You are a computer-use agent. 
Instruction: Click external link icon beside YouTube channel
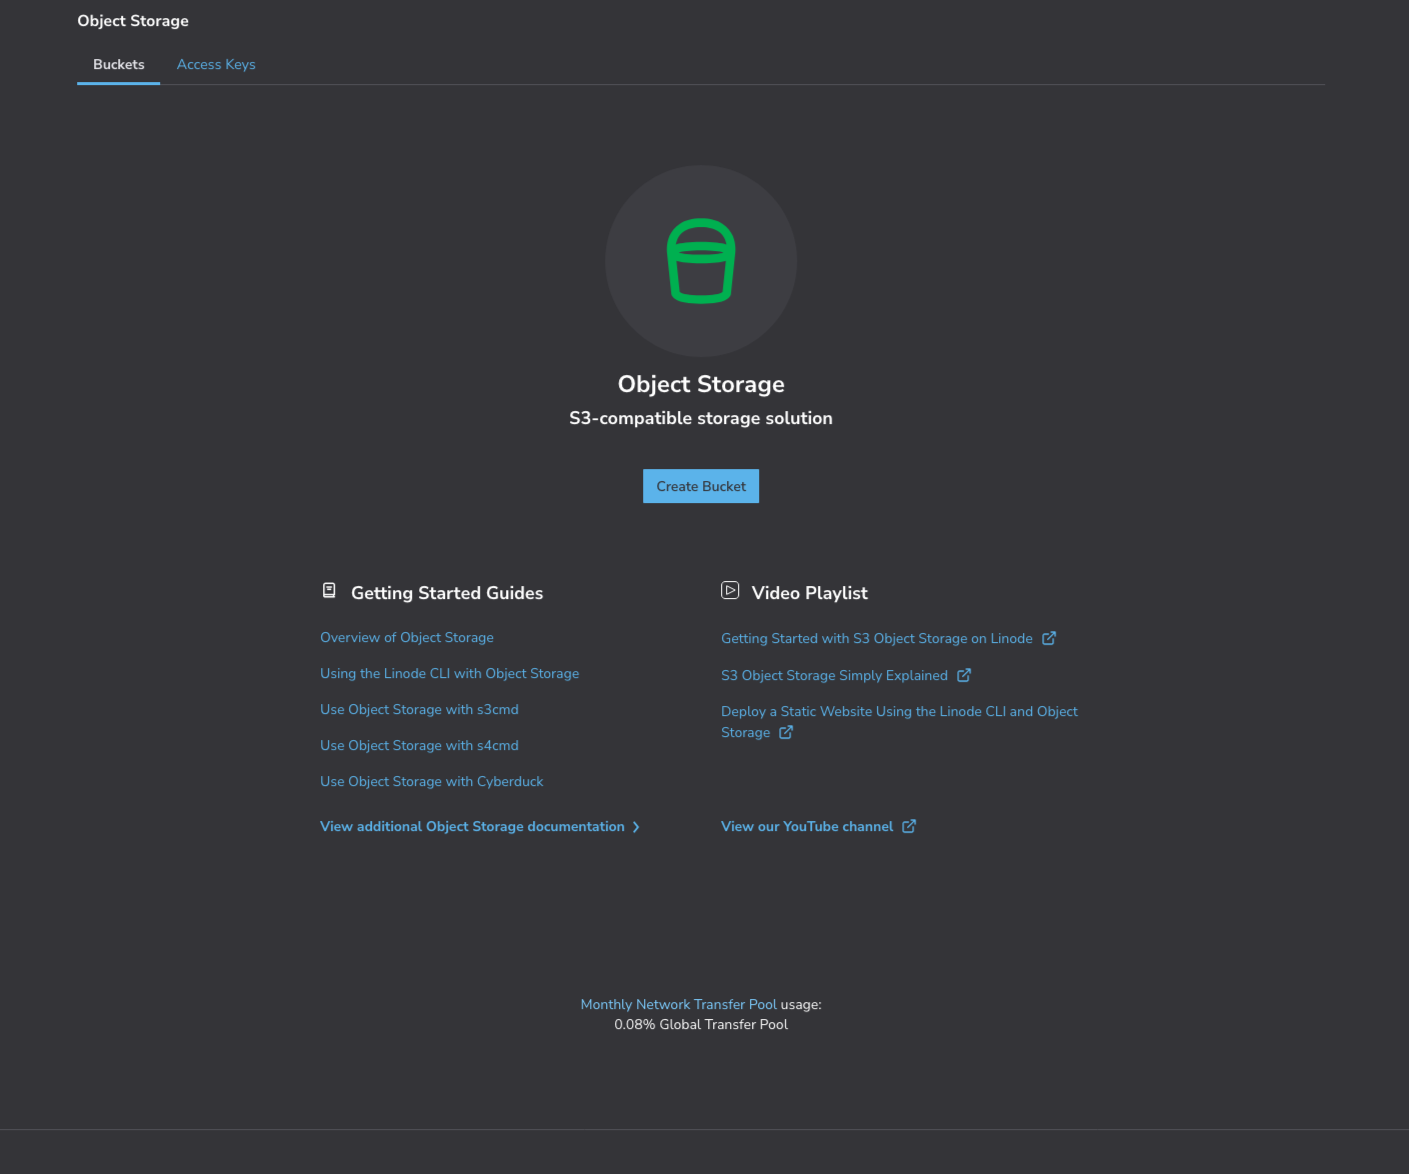909,826
